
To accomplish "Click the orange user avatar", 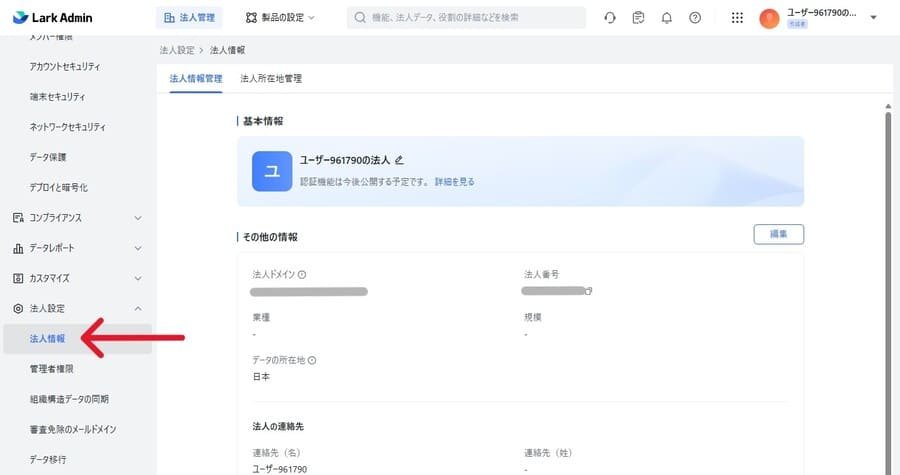I will (769, 18).
